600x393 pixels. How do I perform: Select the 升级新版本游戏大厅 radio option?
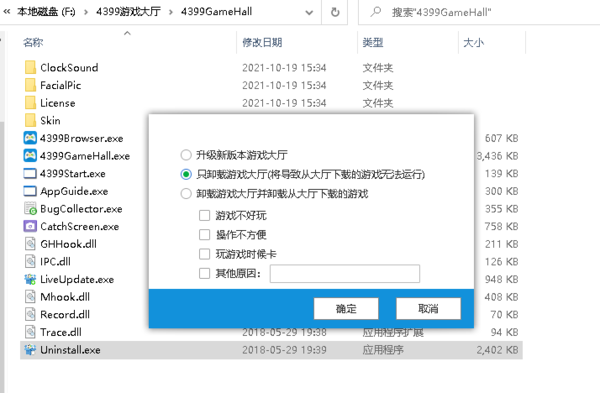(186, 155)
